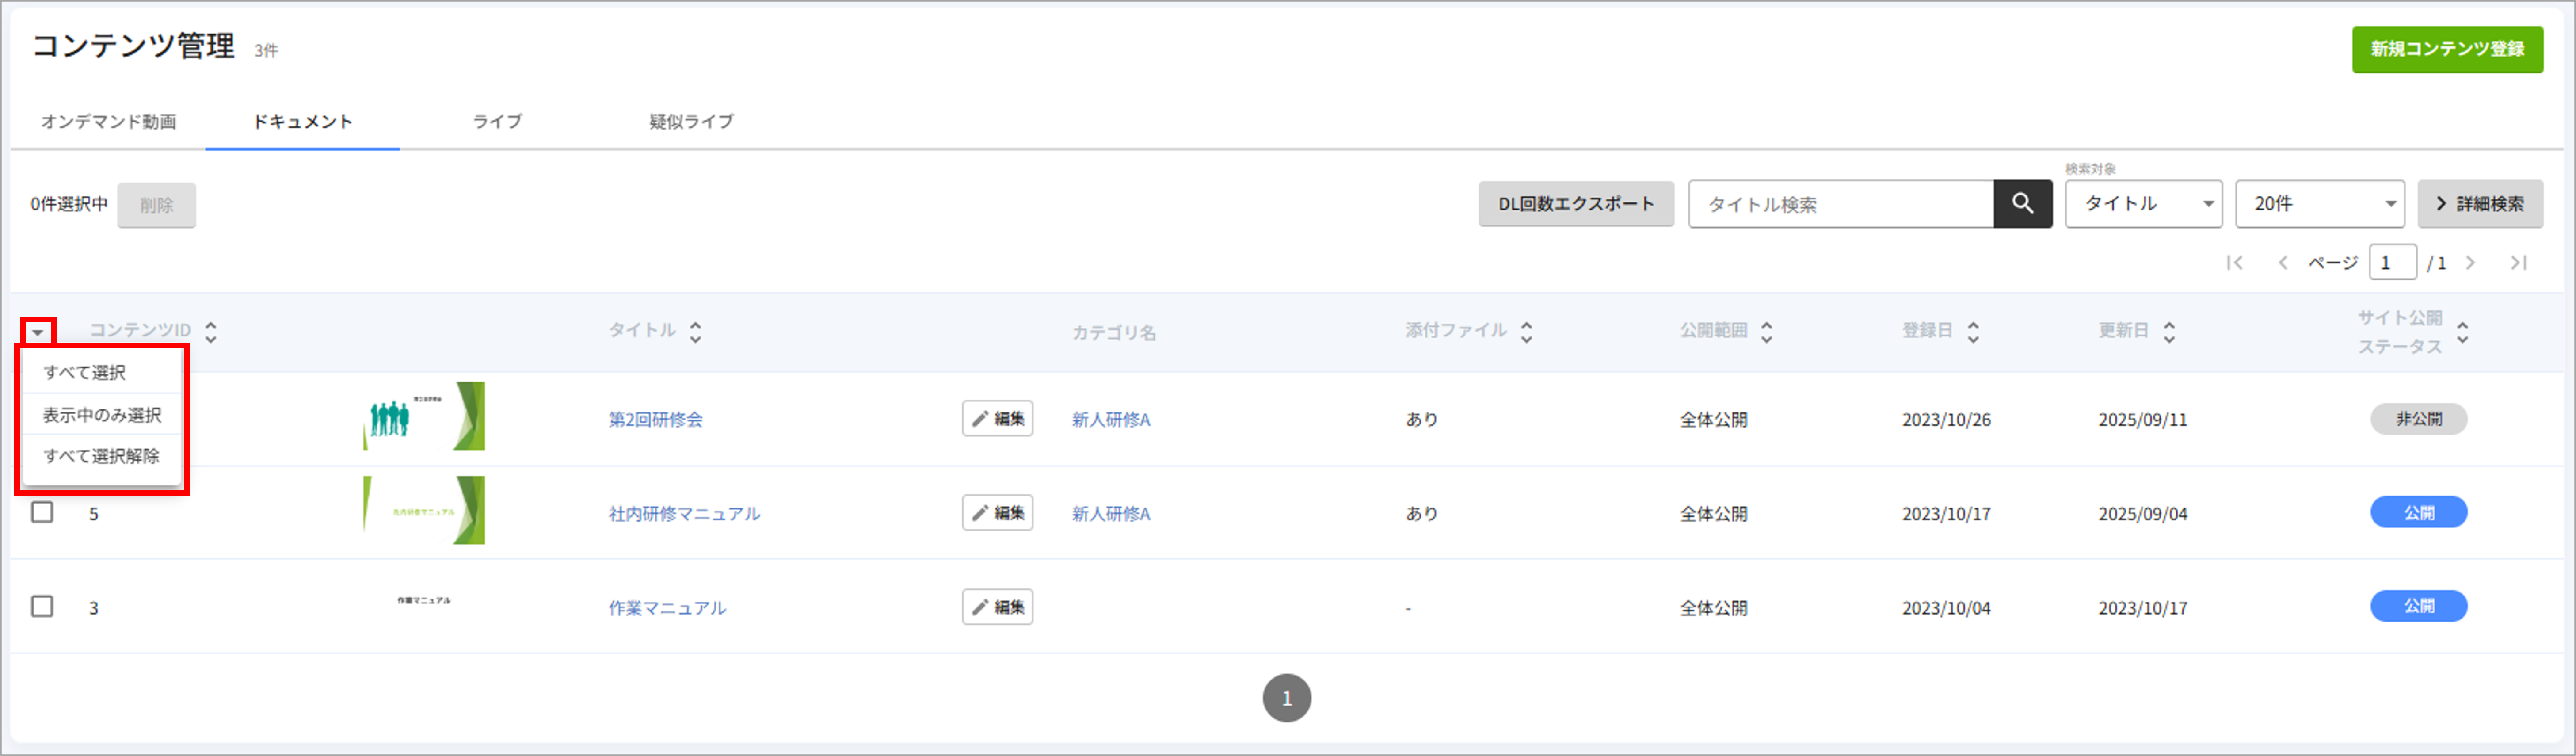Open the selection dropdown arrow in header

coord(38,332)
